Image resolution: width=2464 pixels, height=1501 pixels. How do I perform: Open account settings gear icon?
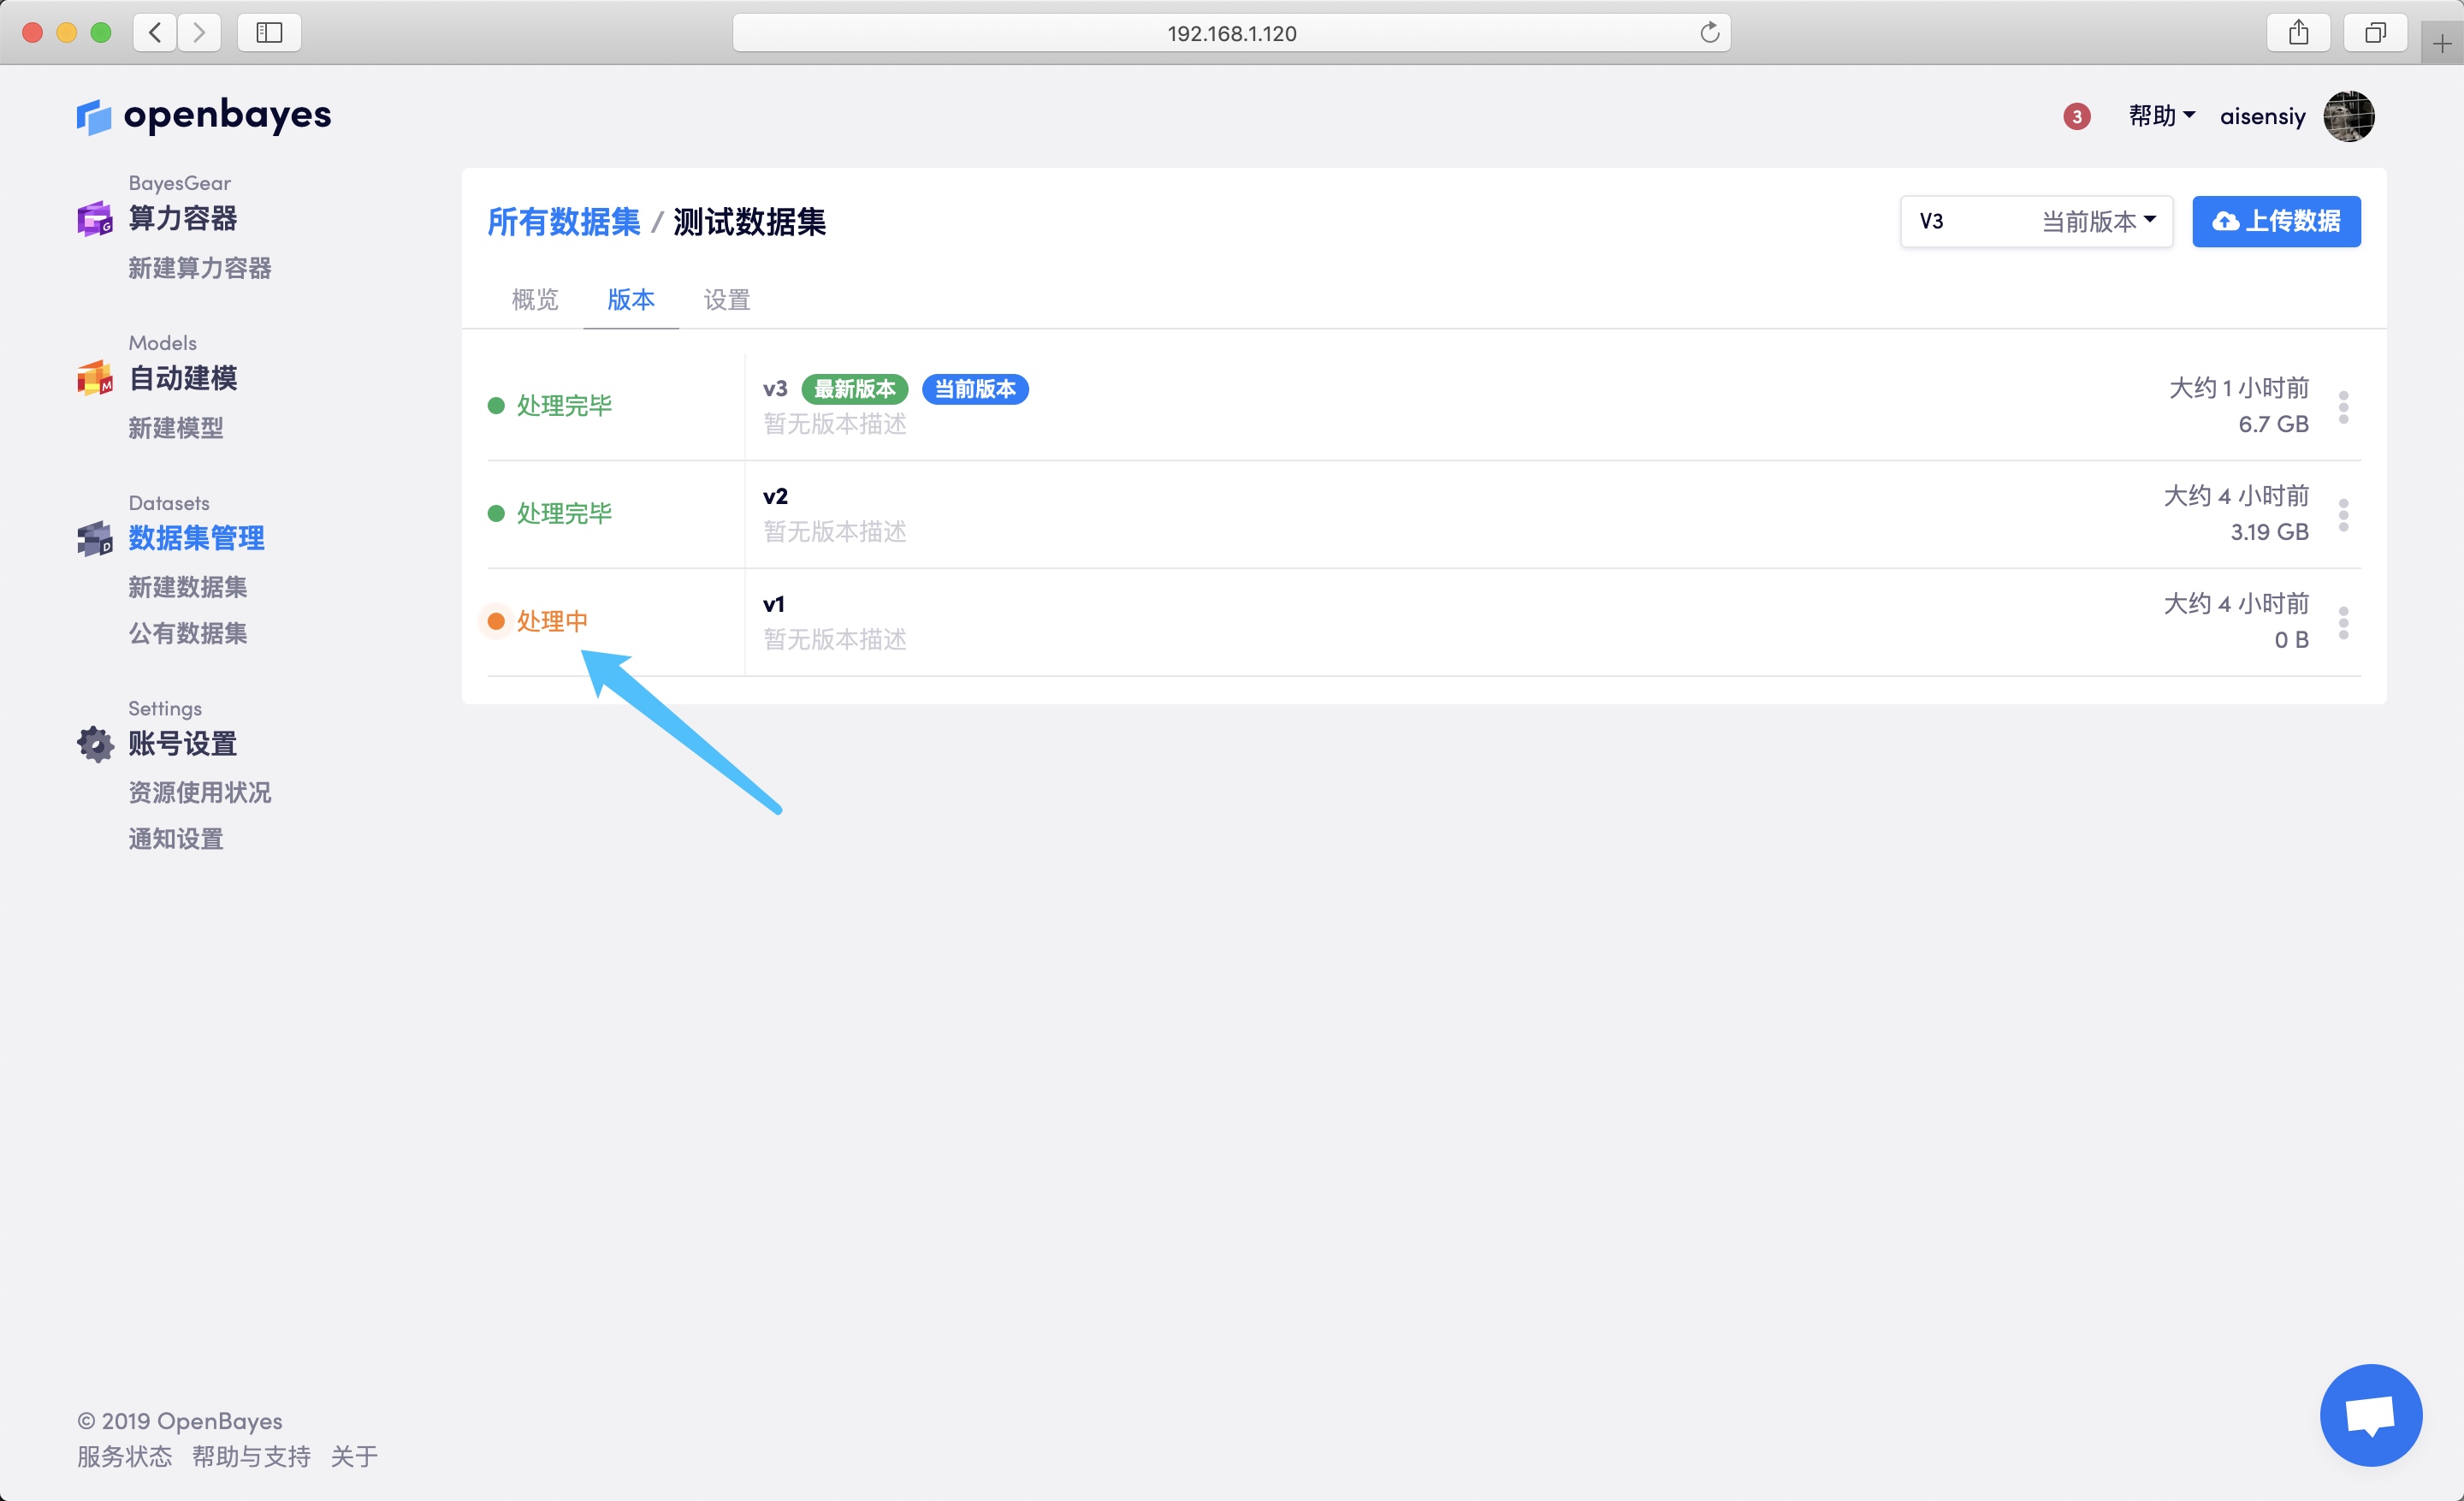[95, 744]
